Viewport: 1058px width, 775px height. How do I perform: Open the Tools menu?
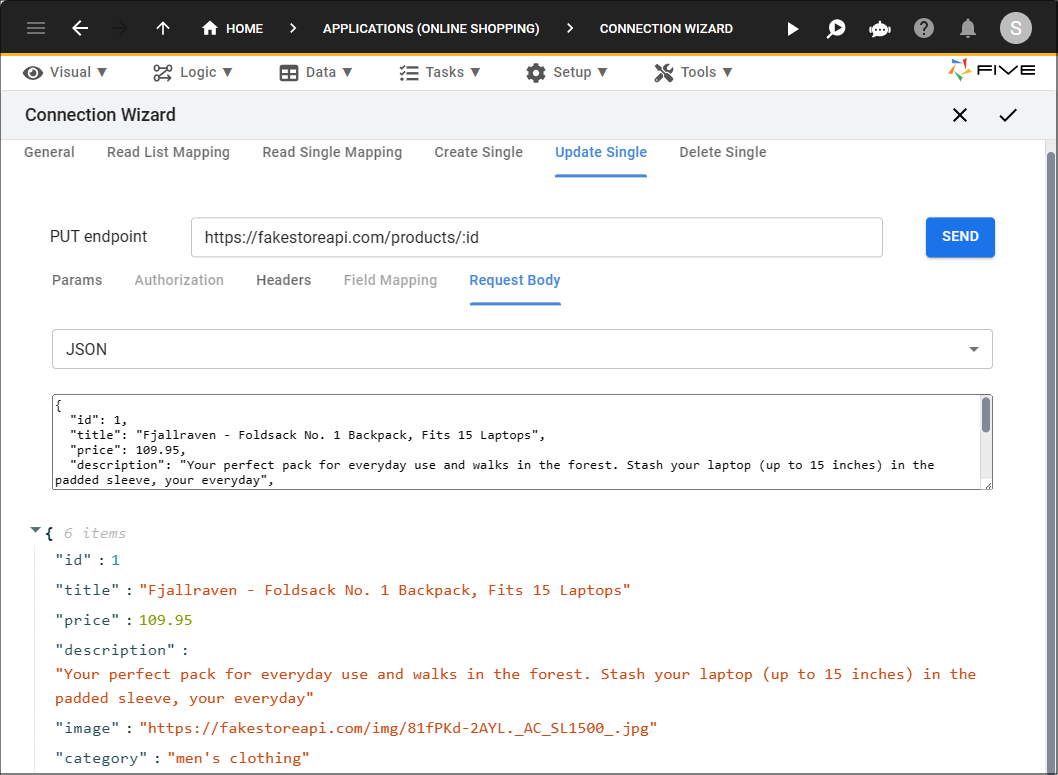pyautogui.click(x=693, y=73)
